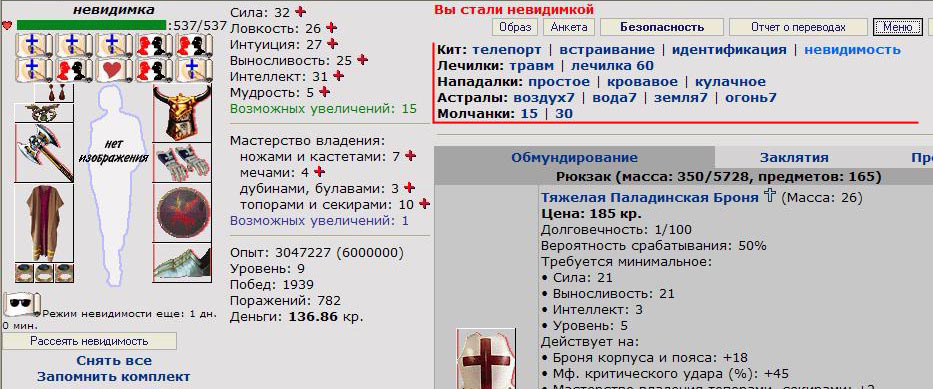This screenshot has width=933, height=389.
Task: Click the earrings equipment slot
Action: (x=54, y=93)
